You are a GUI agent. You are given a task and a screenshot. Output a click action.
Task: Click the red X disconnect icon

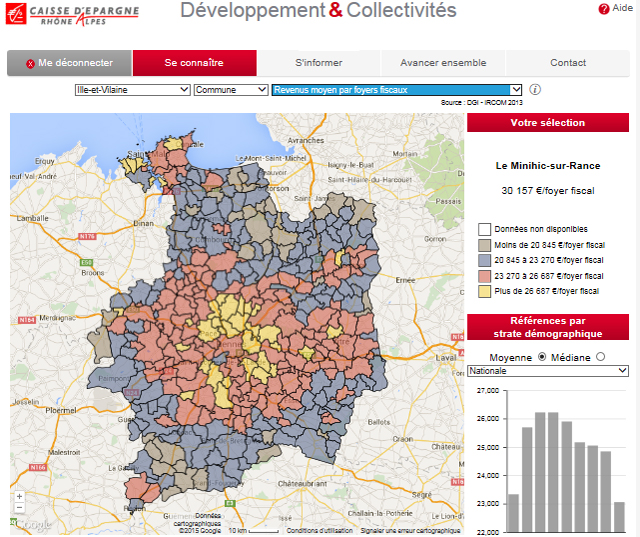[31, 63]
